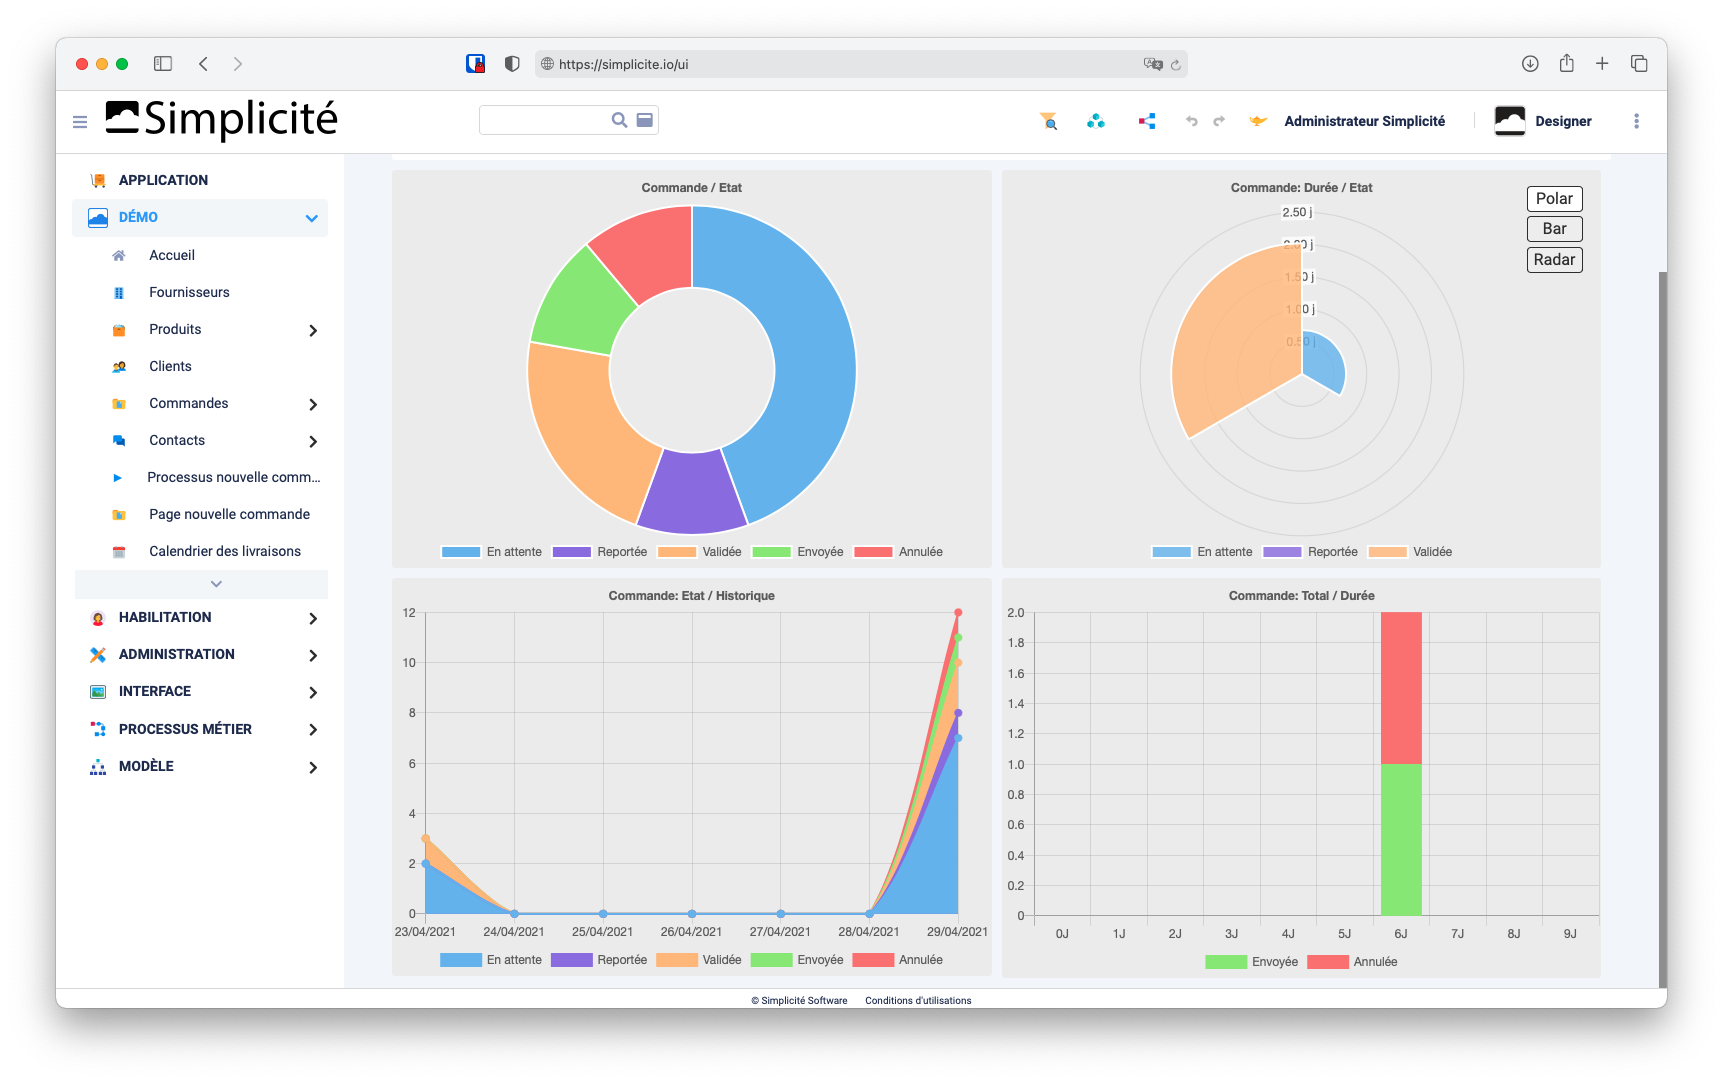
Task: Click the search magnifier icon
Action: pyautogui.click(x=619, y=120)
